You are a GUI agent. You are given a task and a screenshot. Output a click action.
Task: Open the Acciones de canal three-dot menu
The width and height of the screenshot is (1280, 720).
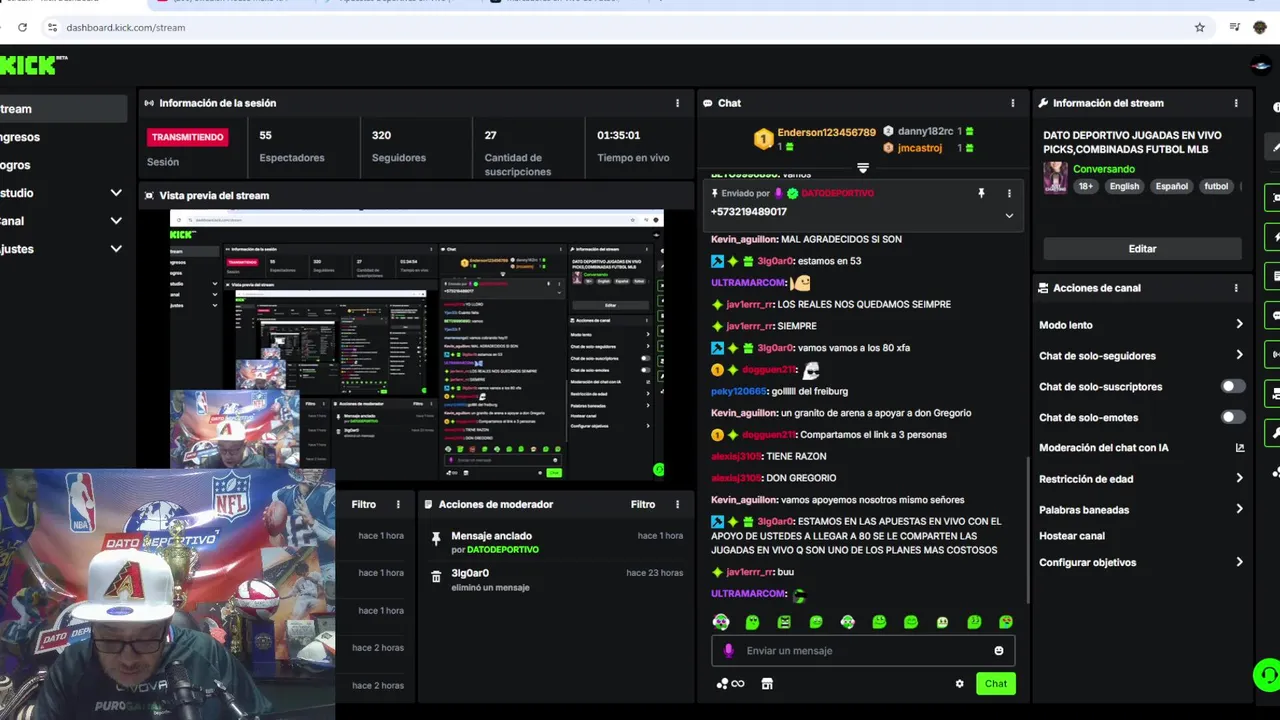1236,288
